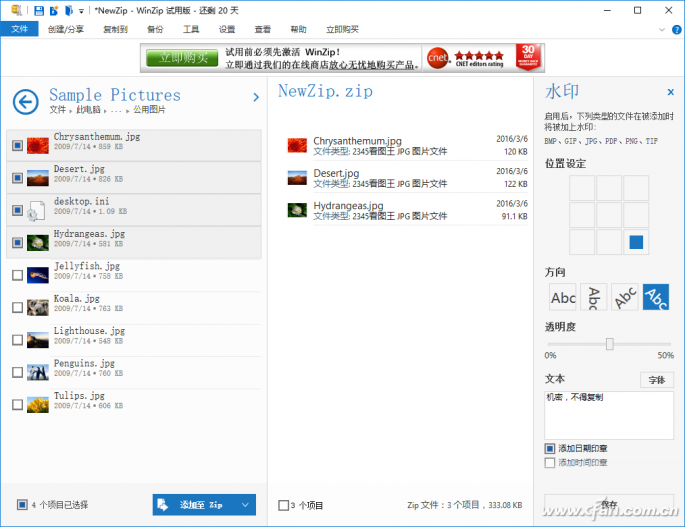Choose horizontal Abc text direction
Screen dimensions: 685x527
click(x=563, y=297)
